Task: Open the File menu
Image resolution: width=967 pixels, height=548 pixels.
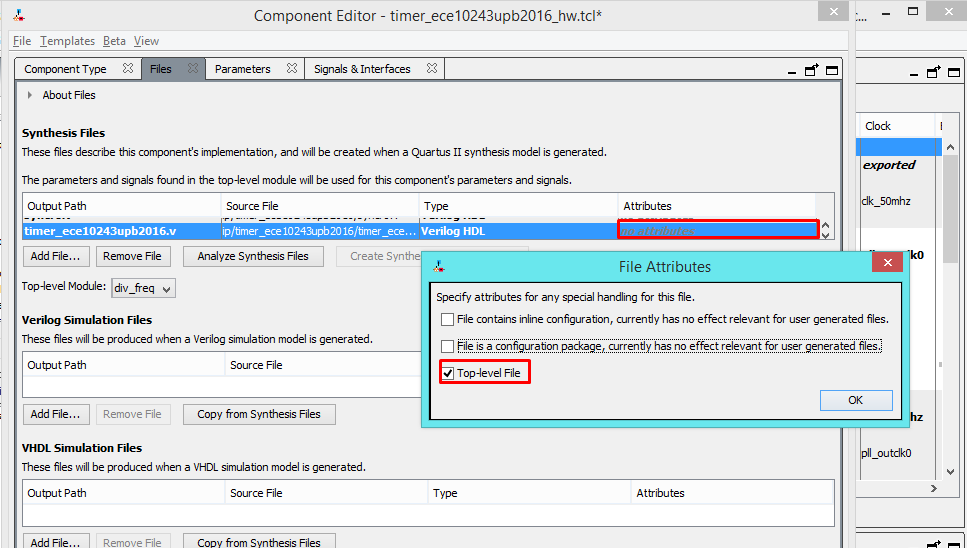Action: point(22,41)
